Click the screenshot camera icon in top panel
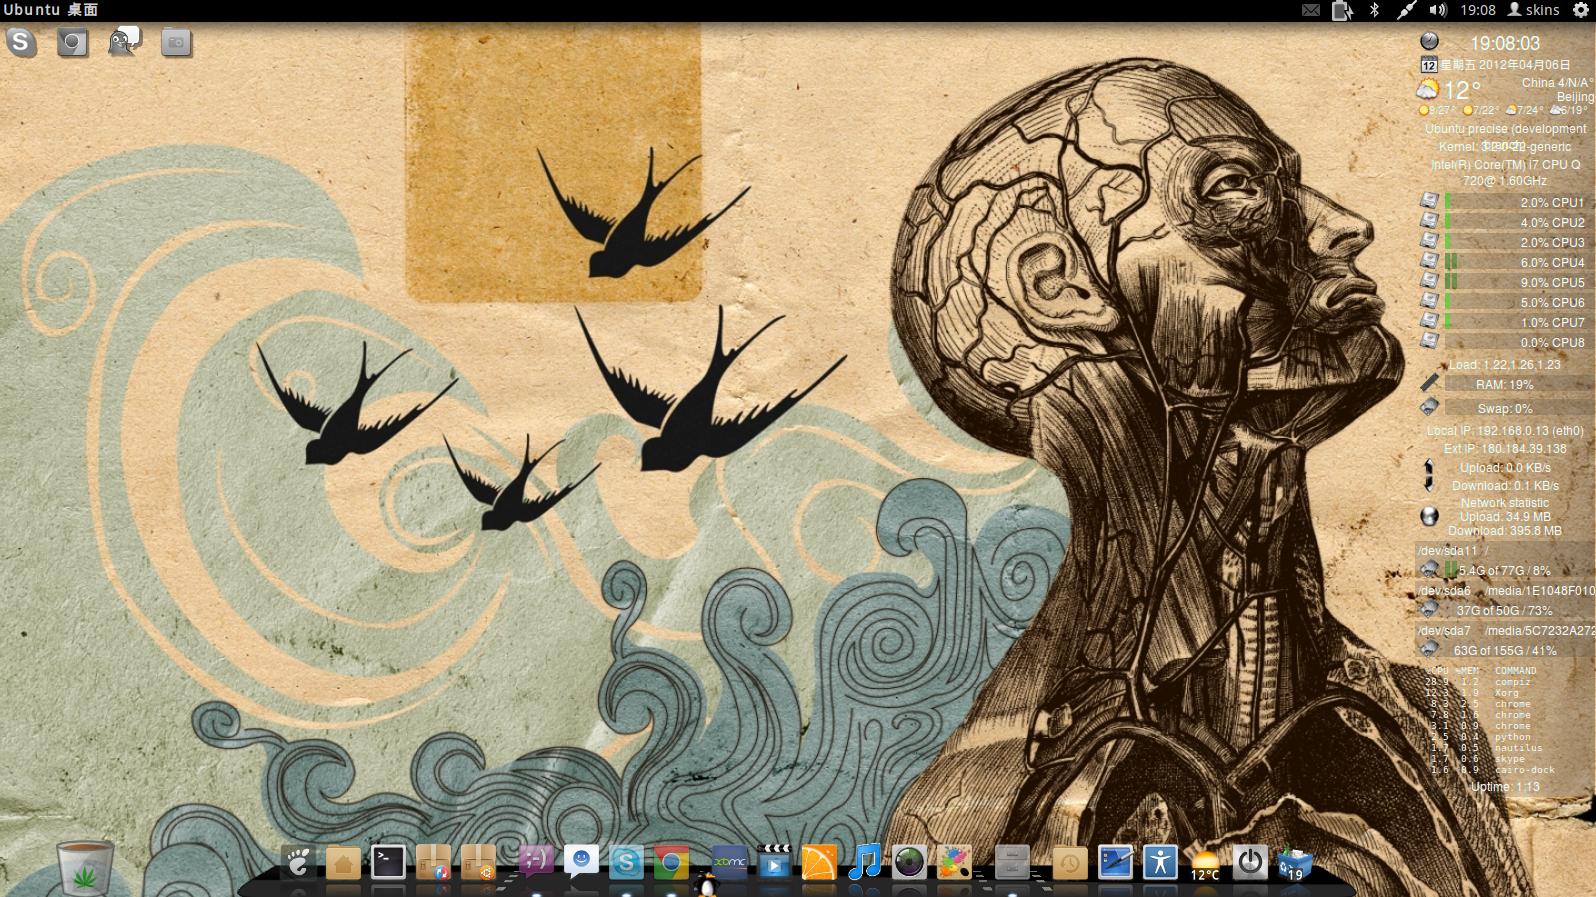This screenshot has height=897, width=1596. point(176,42)
